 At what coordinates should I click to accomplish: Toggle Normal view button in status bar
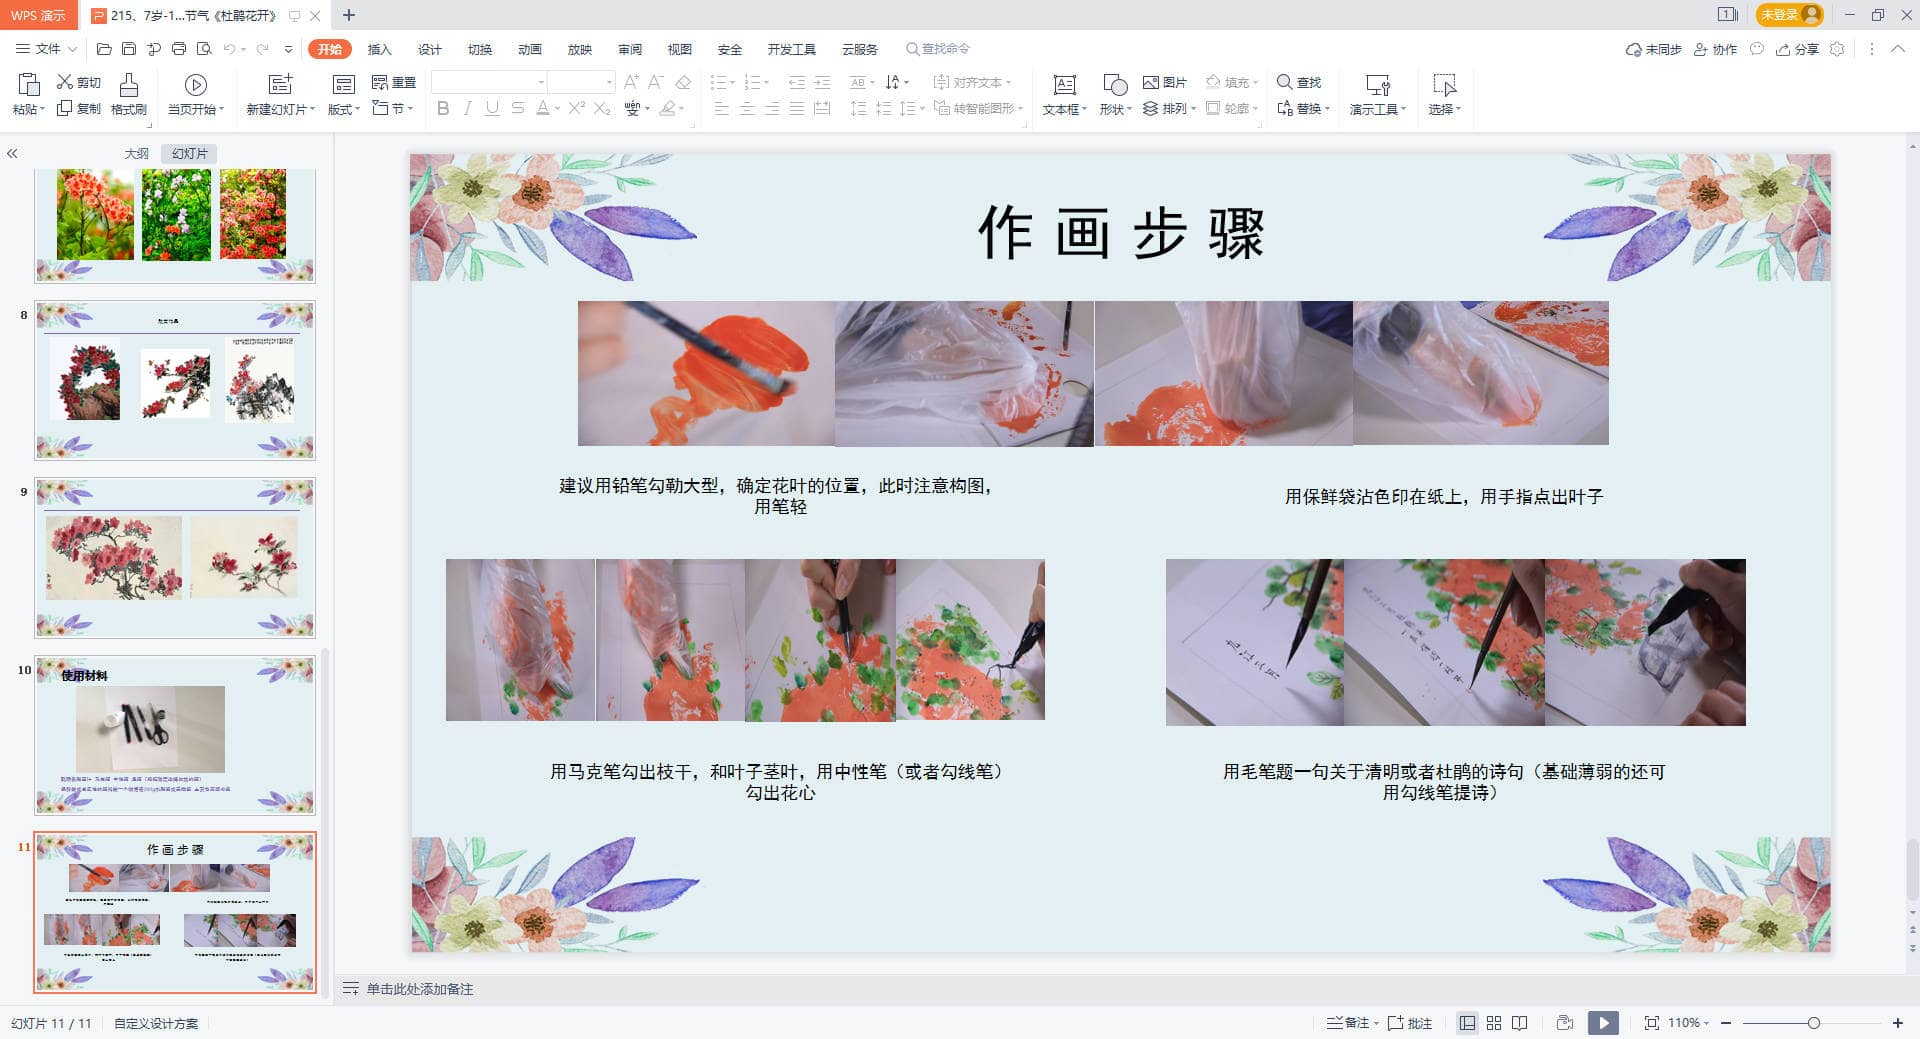tap(1467, 1023)
